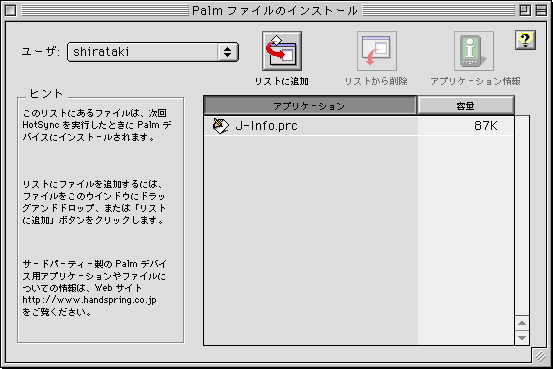Viewport: 553px width, 369px height.
Task: Click the 'リストに追加' text label
Action: tap(282, 81)
